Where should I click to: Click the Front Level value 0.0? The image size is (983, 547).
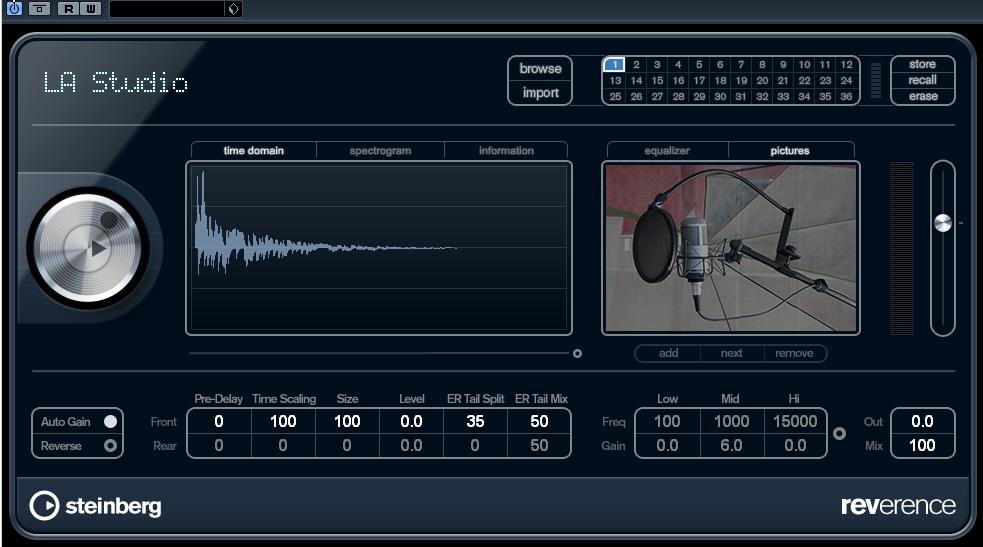pos(411,422)
